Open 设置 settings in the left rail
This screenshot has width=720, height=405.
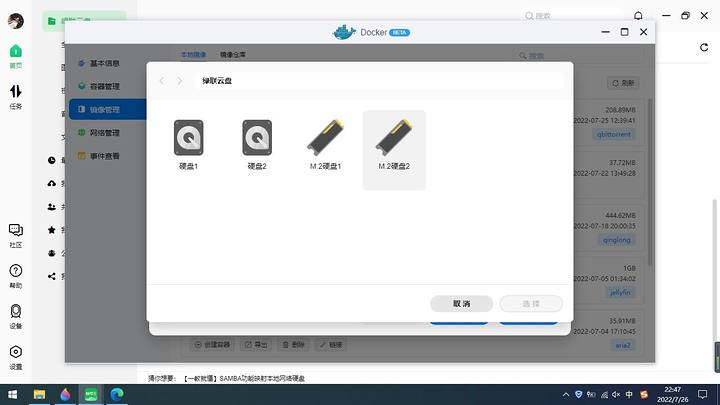(x=16, y=357)
